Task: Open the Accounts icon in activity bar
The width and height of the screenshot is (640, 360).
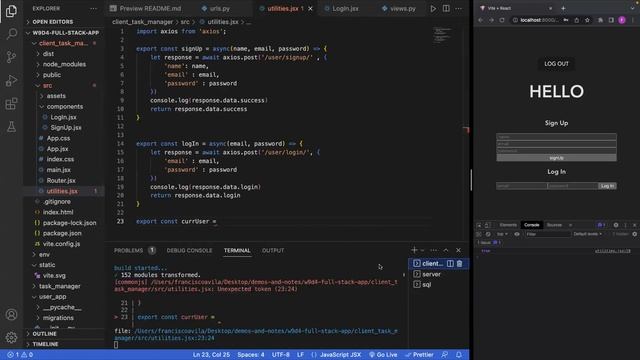Action: 11,315
